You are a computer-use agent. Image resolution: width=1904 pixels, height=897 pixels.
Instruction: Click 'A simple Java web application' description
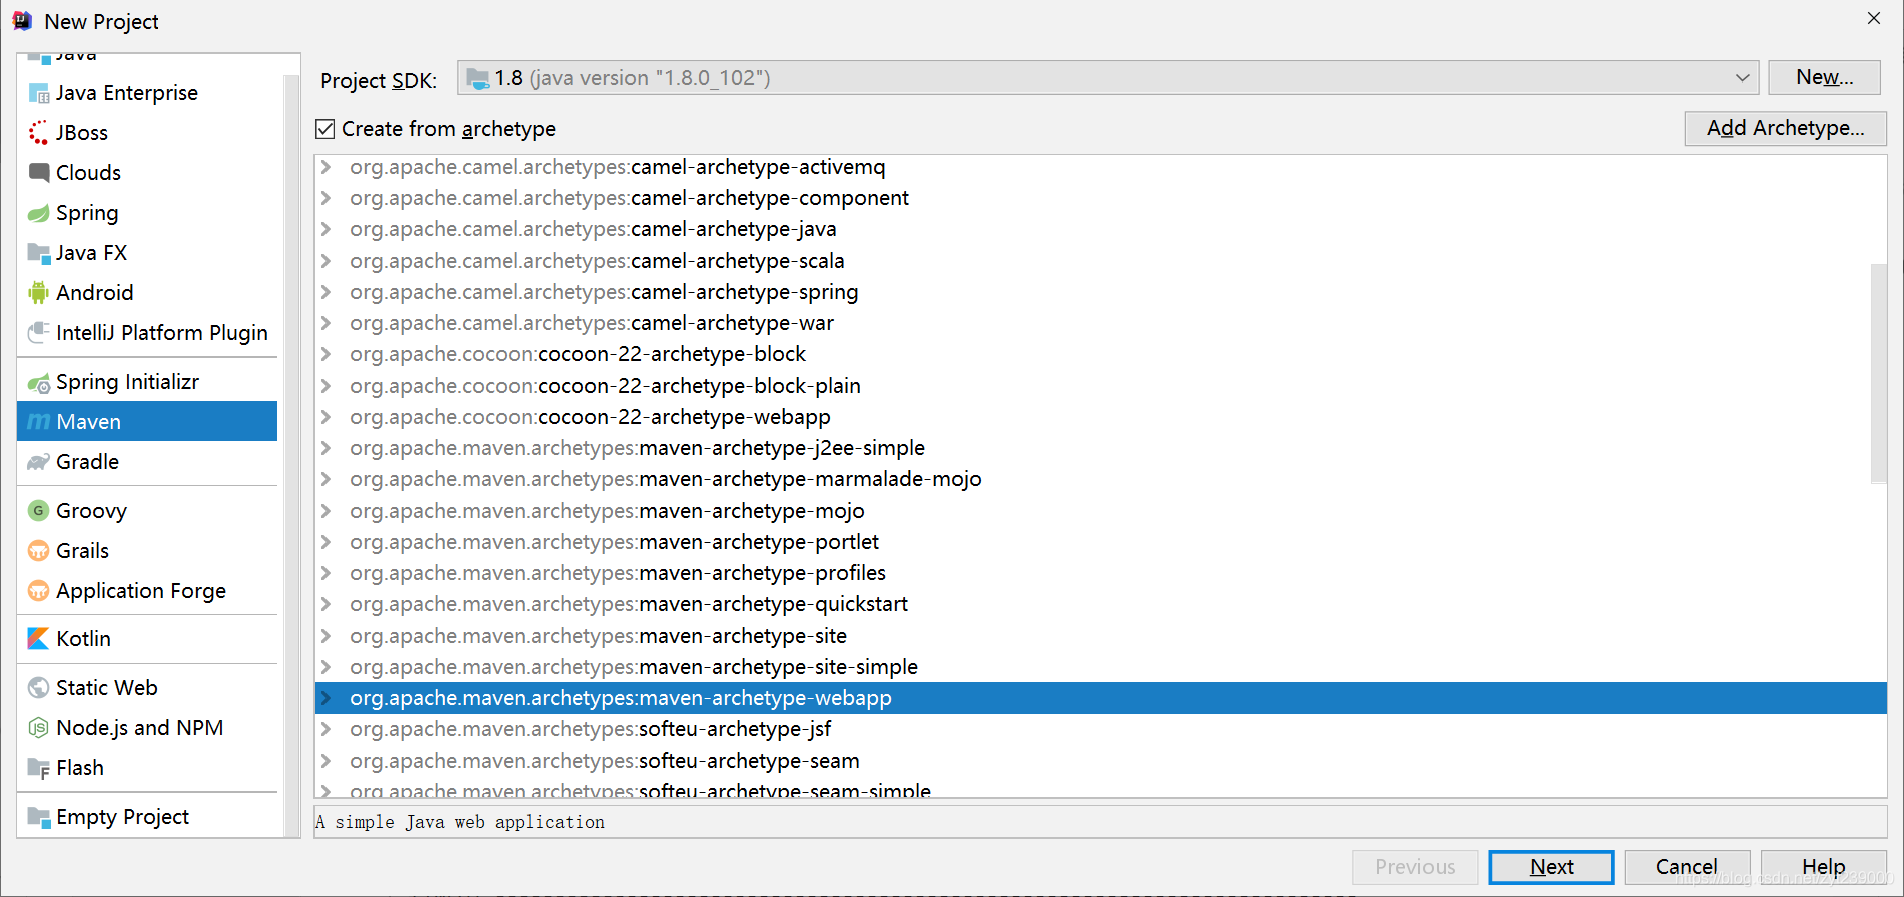click(460, 822)
